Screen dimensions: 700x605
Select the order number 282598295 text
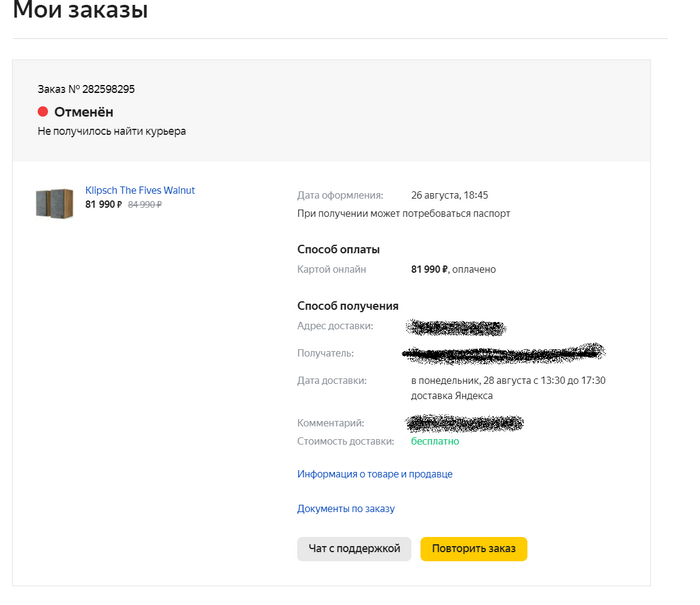108,89
